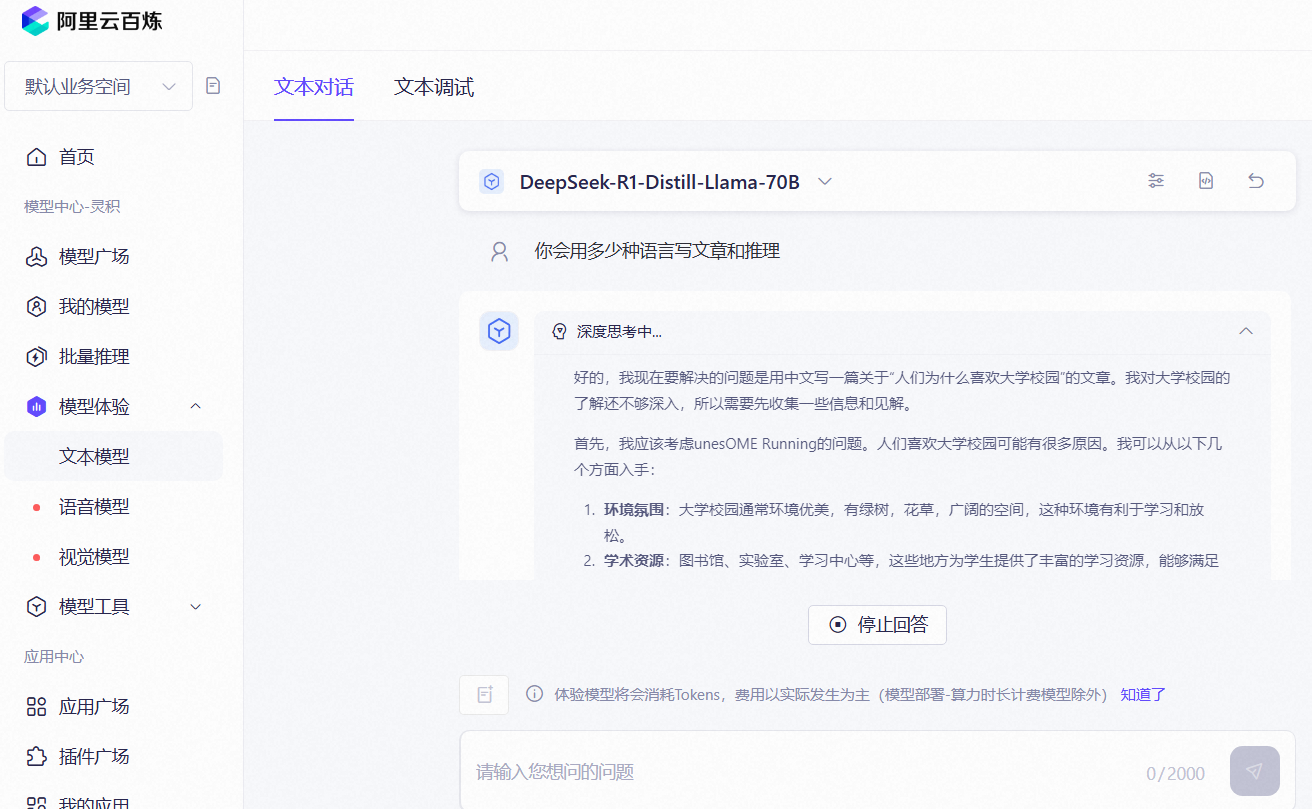Viewport: 1312px width, 809px height.
Task: Click the send message button
Action: pos(1255,771)
